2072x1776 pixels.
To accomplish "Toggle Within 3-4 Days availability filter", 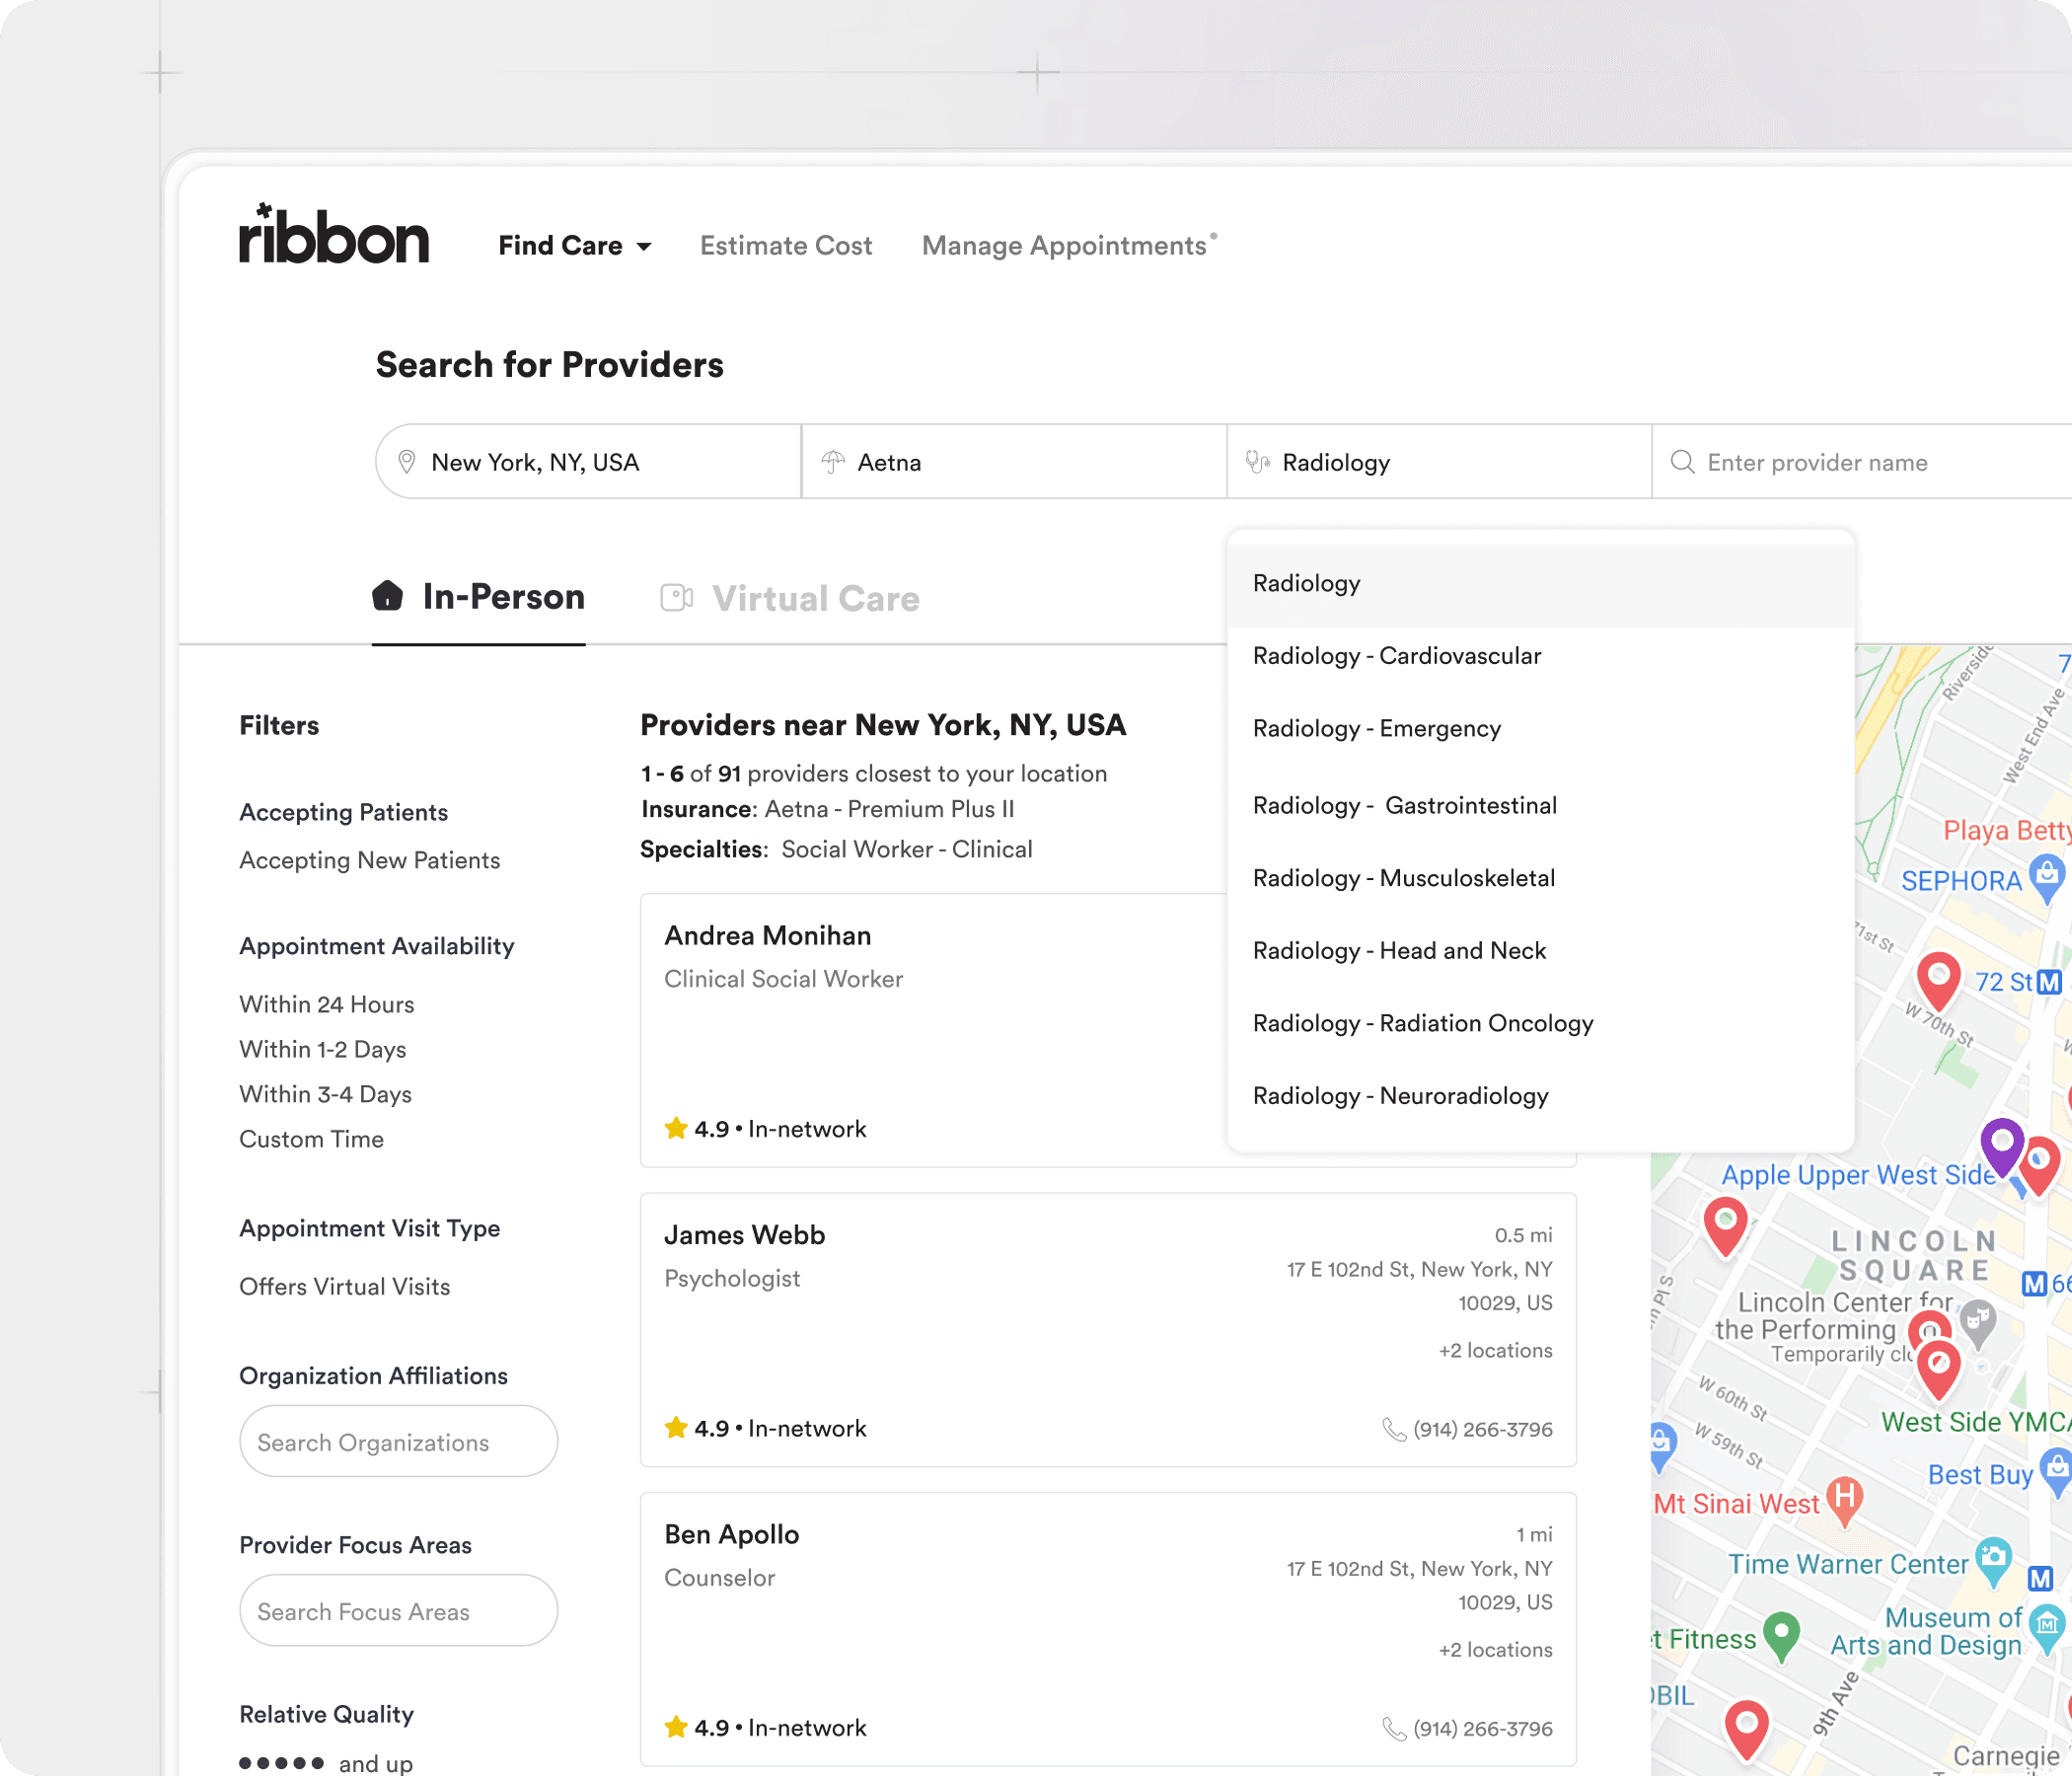I will pos(326,1094).
